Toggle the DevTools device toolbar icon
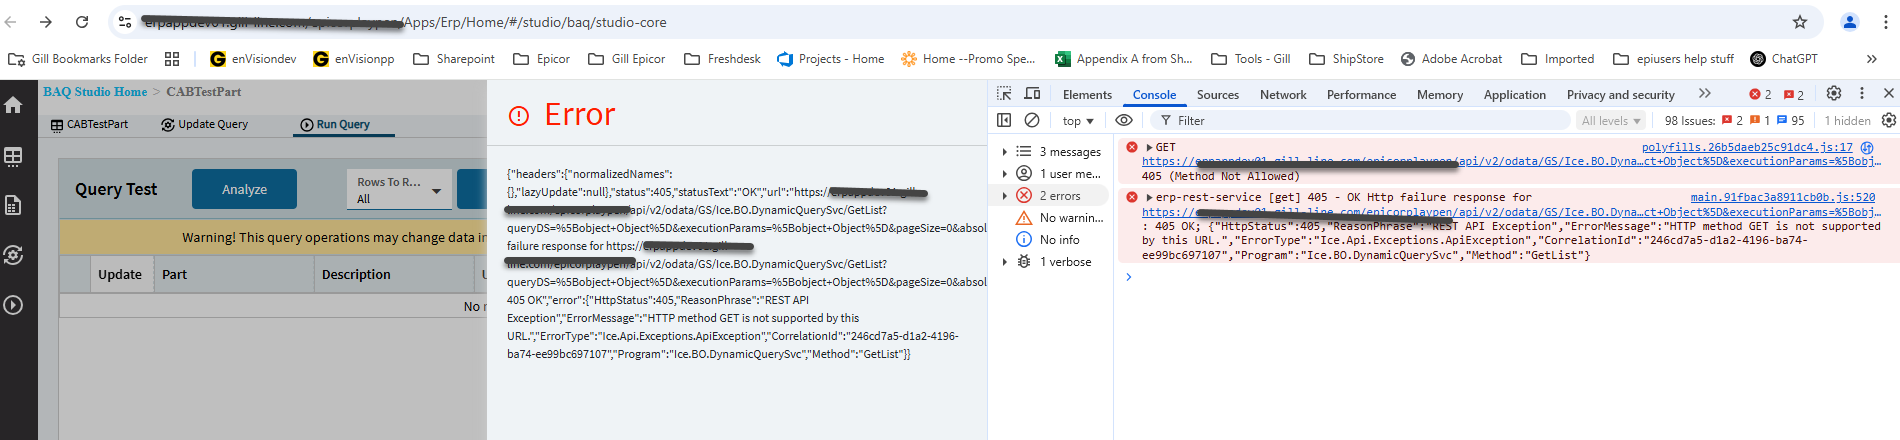The image size is (1900, 440). pyautogui.click(x=1032, y=94)
